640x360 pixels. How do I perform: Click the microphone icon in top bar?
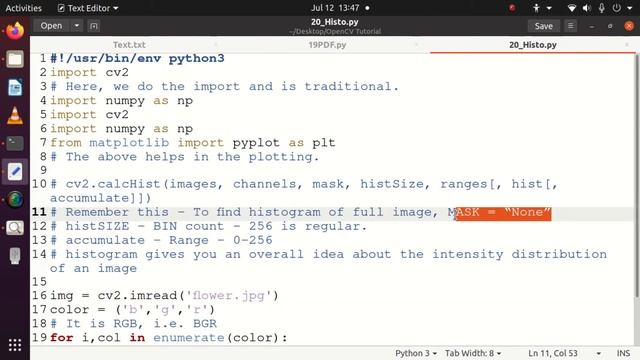(x=602, y=8)
